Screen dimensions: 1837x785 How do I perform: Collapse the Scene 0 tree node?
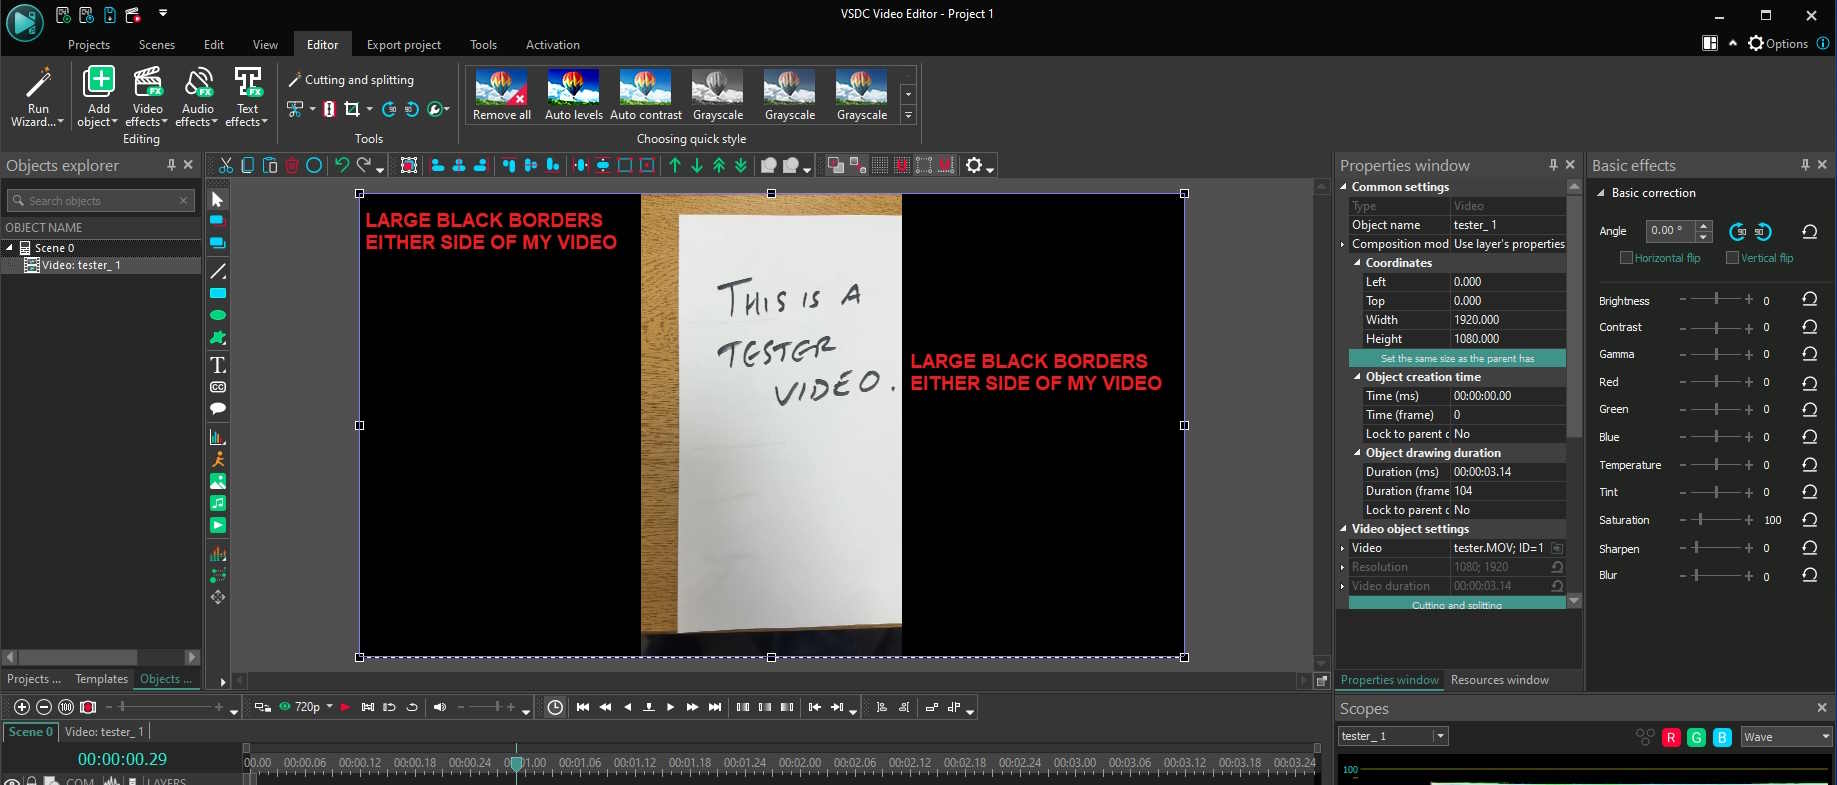(10, 248)
